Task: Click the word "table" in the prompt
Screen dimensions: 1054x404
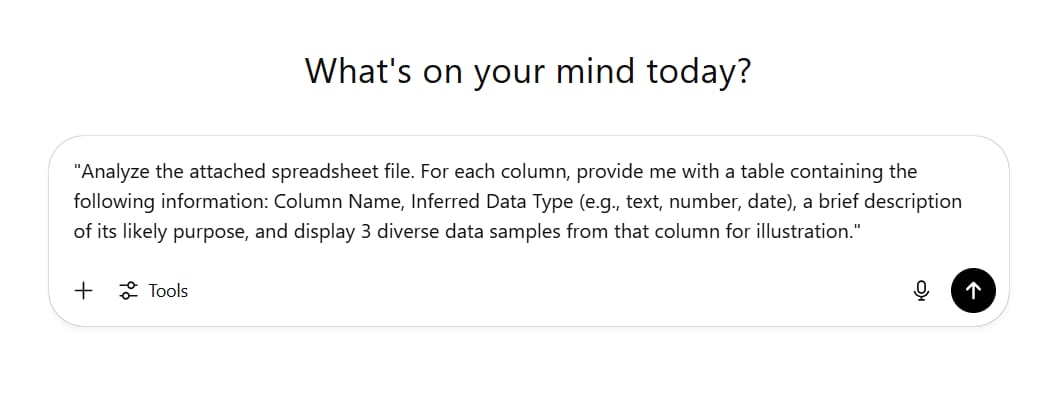Action: click(x=753, y=172)
